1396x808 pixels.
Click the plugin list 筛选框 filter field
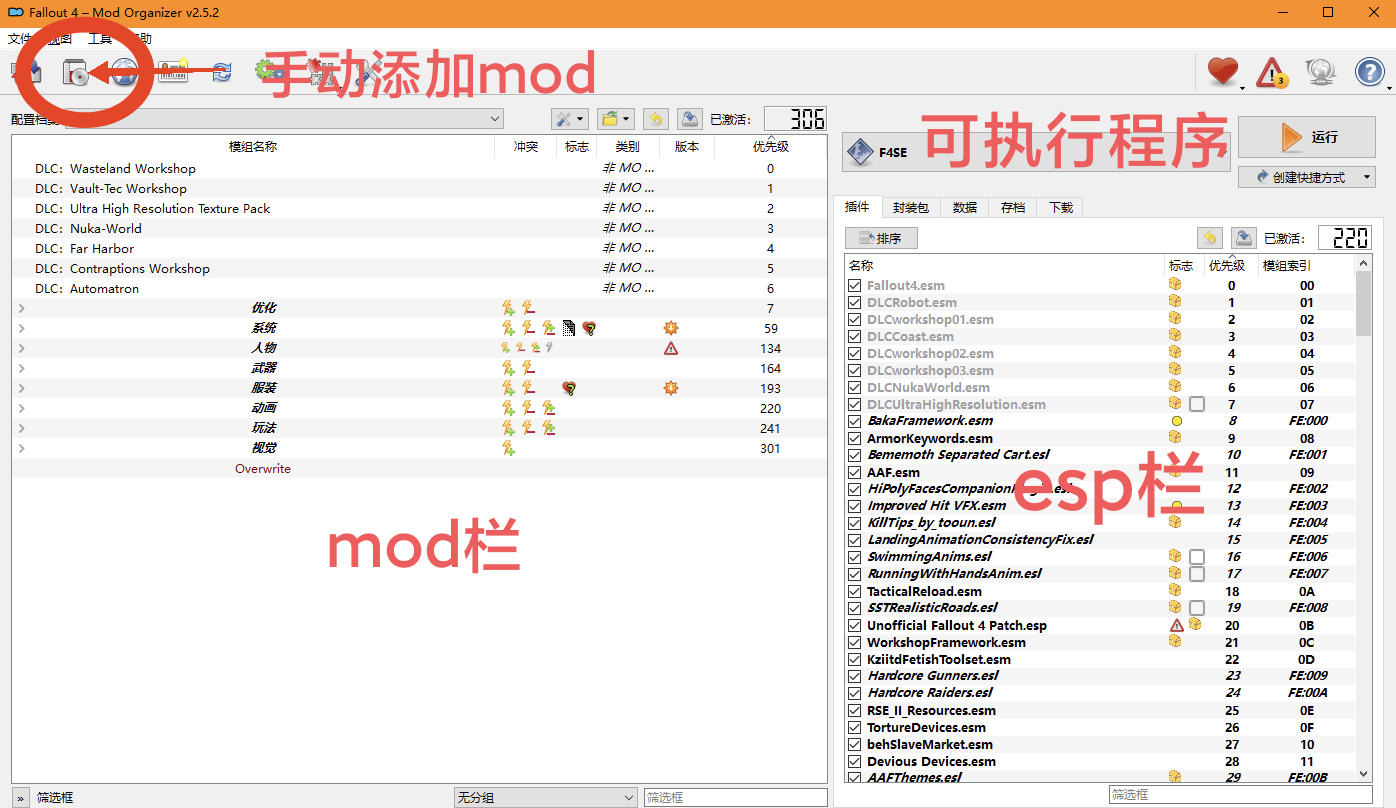(x=1240, y=794)
